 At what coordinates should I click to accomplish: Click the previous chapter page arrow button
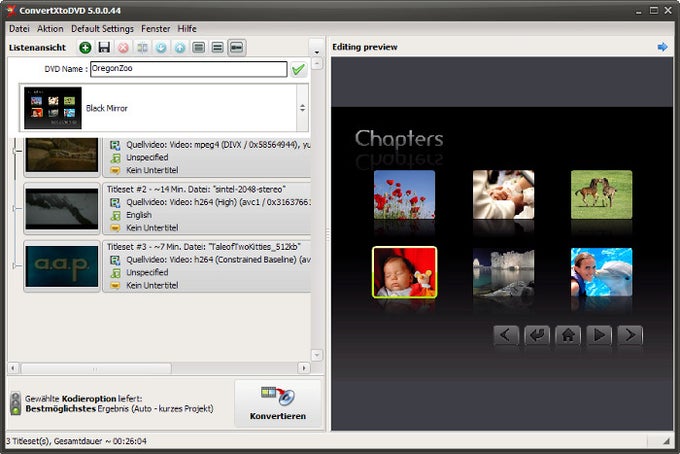506,335
